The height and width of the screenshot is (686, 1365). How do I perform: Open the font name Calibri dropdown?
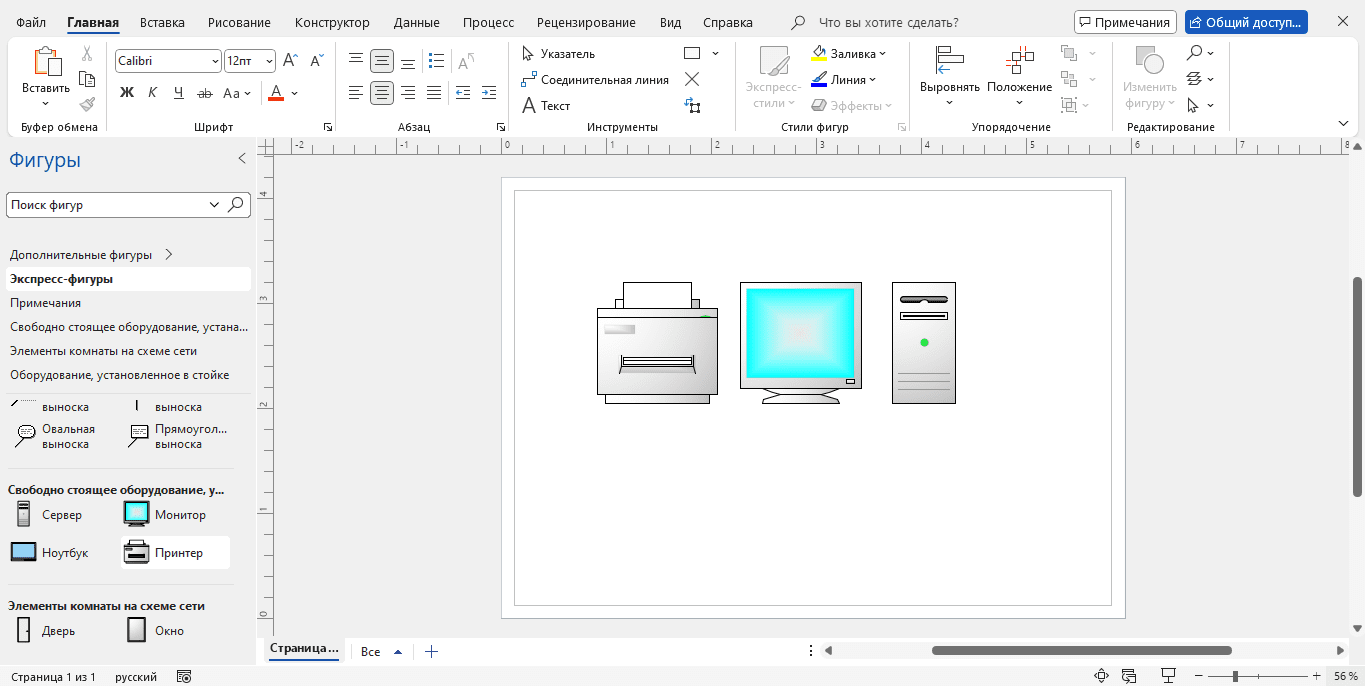tap(215, 62)
